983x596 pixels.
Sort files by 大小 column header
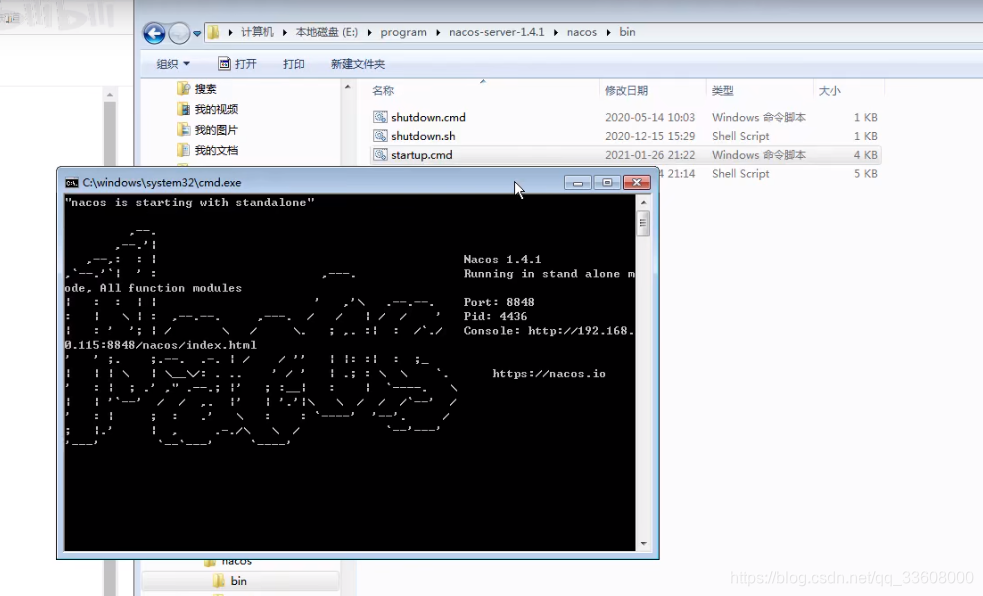point(829,91)
